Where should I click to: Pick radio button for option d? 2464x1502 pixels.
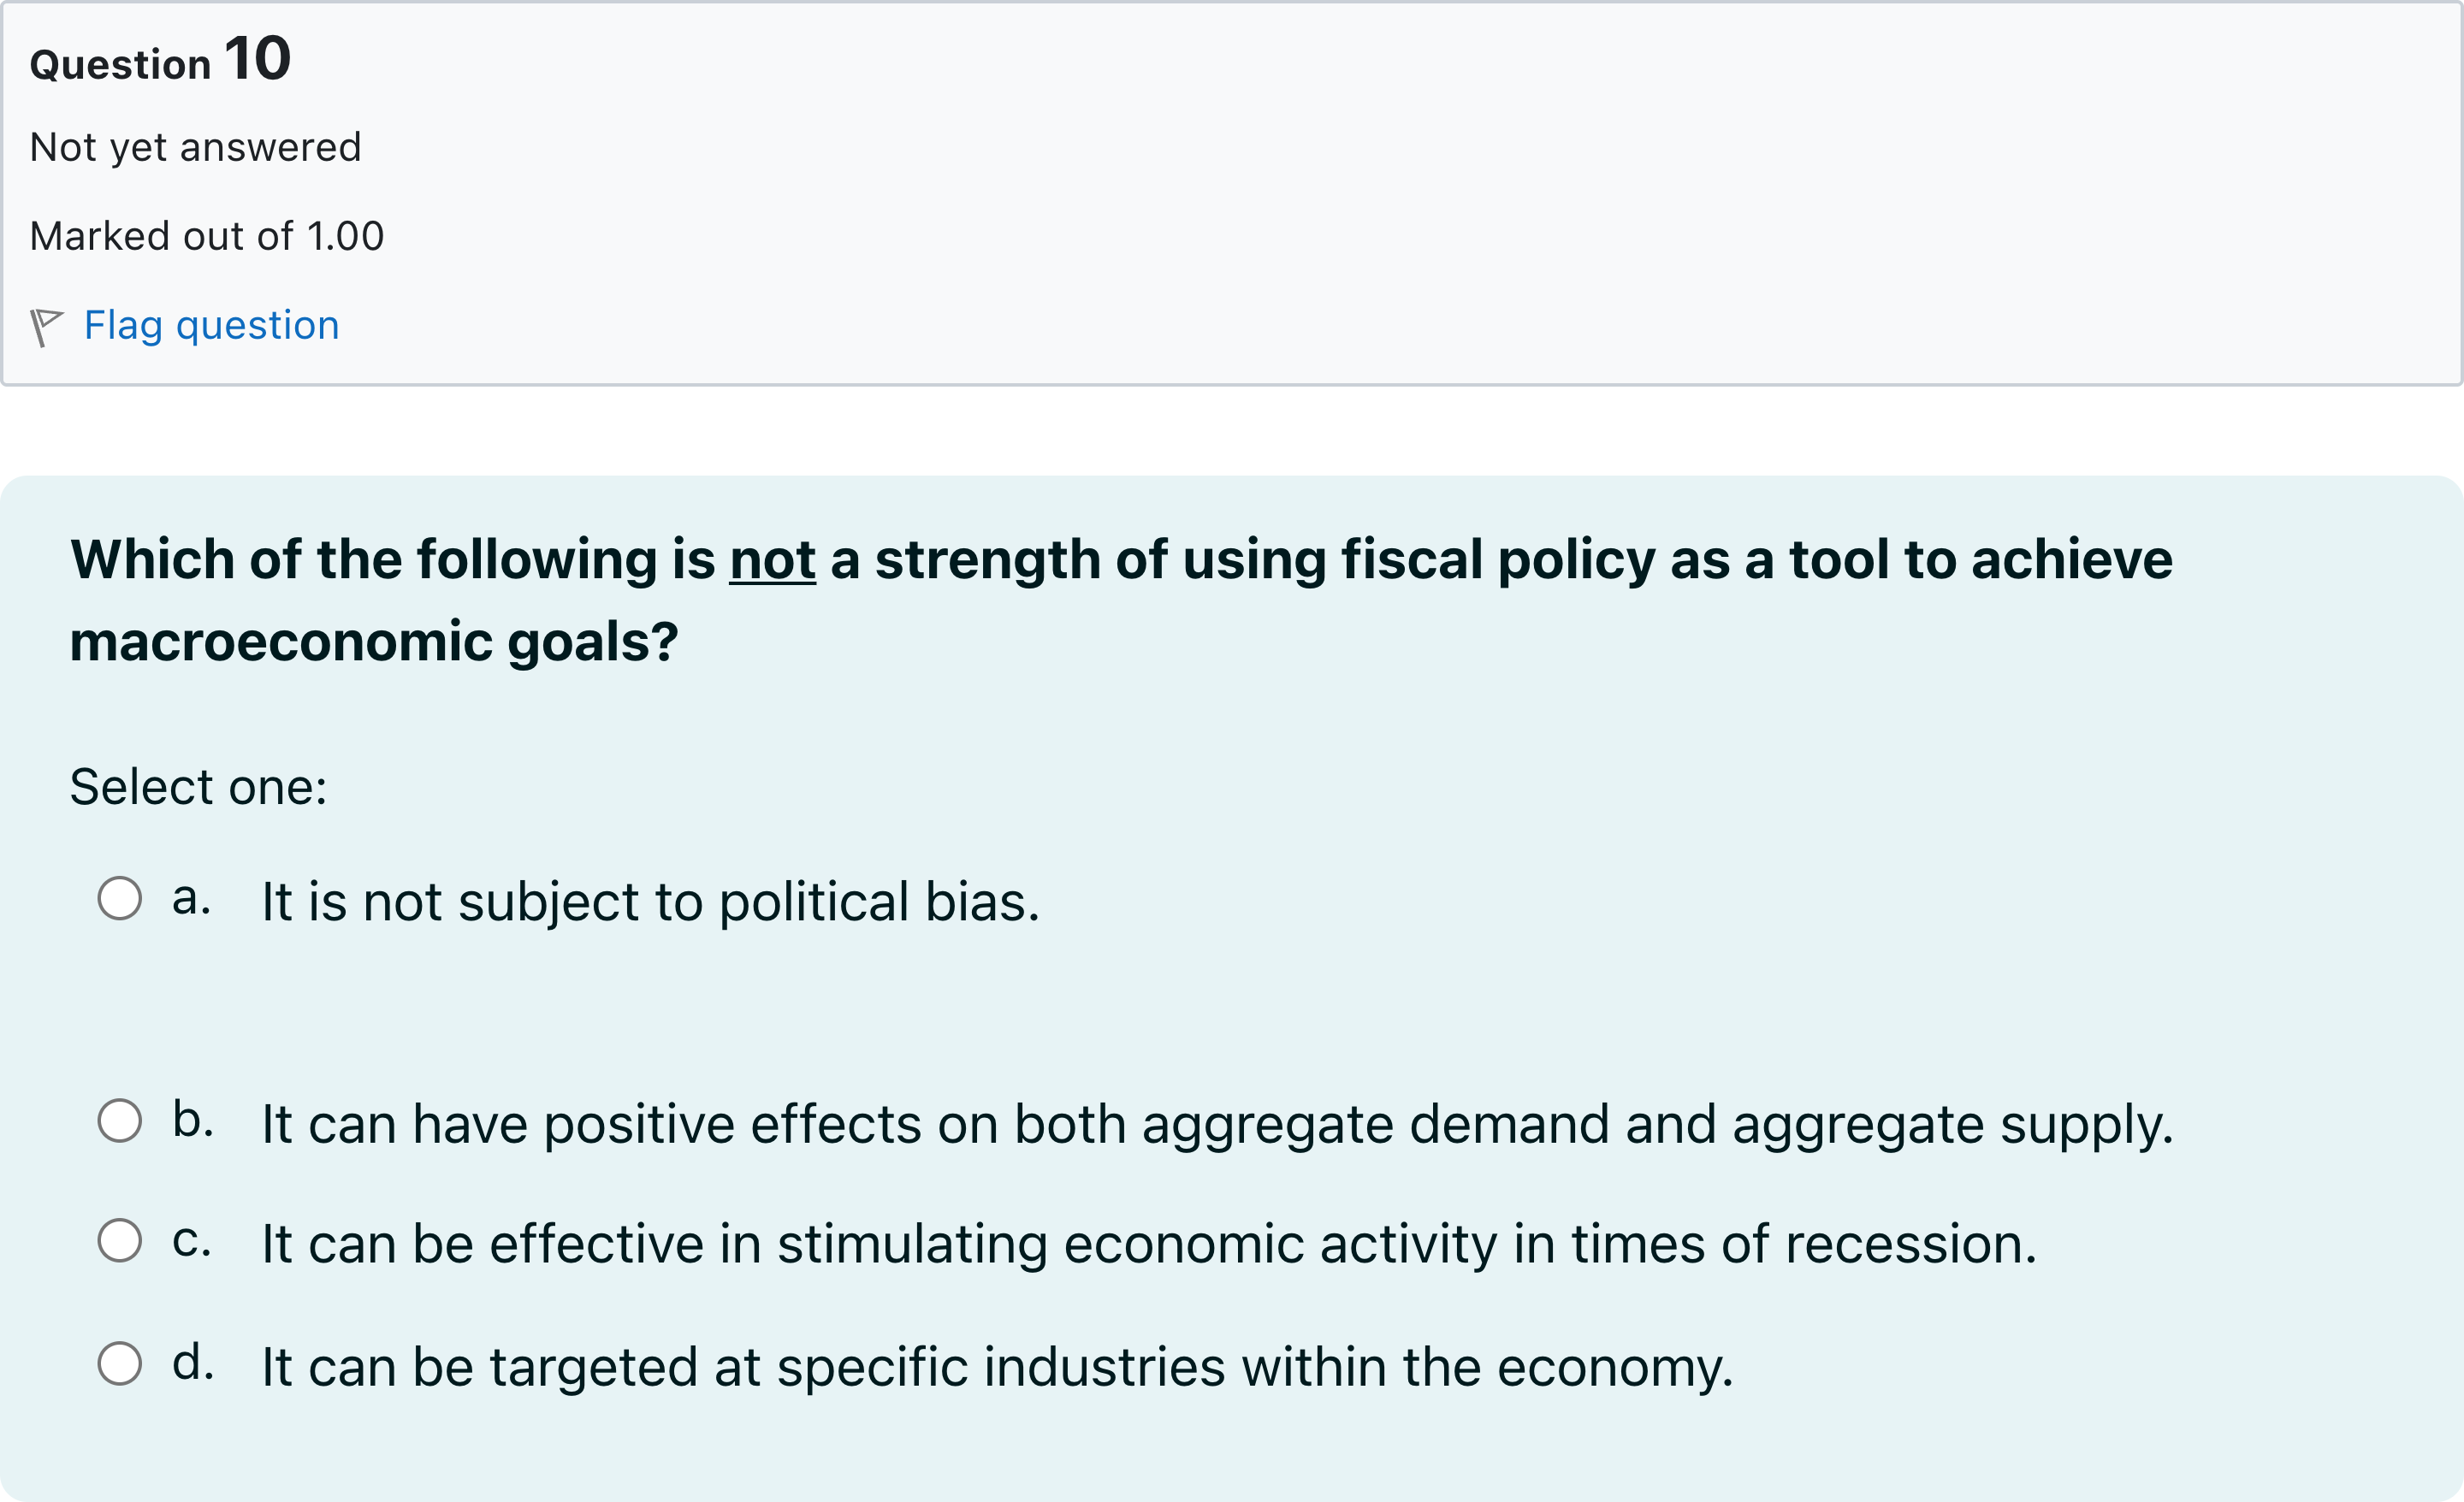[119, 1363]
